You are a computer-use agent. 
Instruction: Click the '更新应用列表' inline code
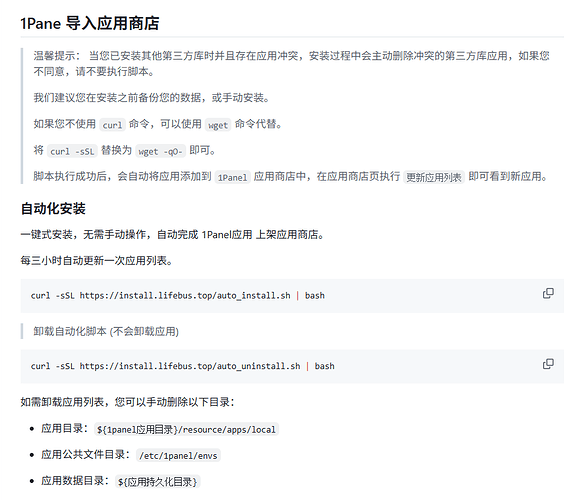pos(434,177)
